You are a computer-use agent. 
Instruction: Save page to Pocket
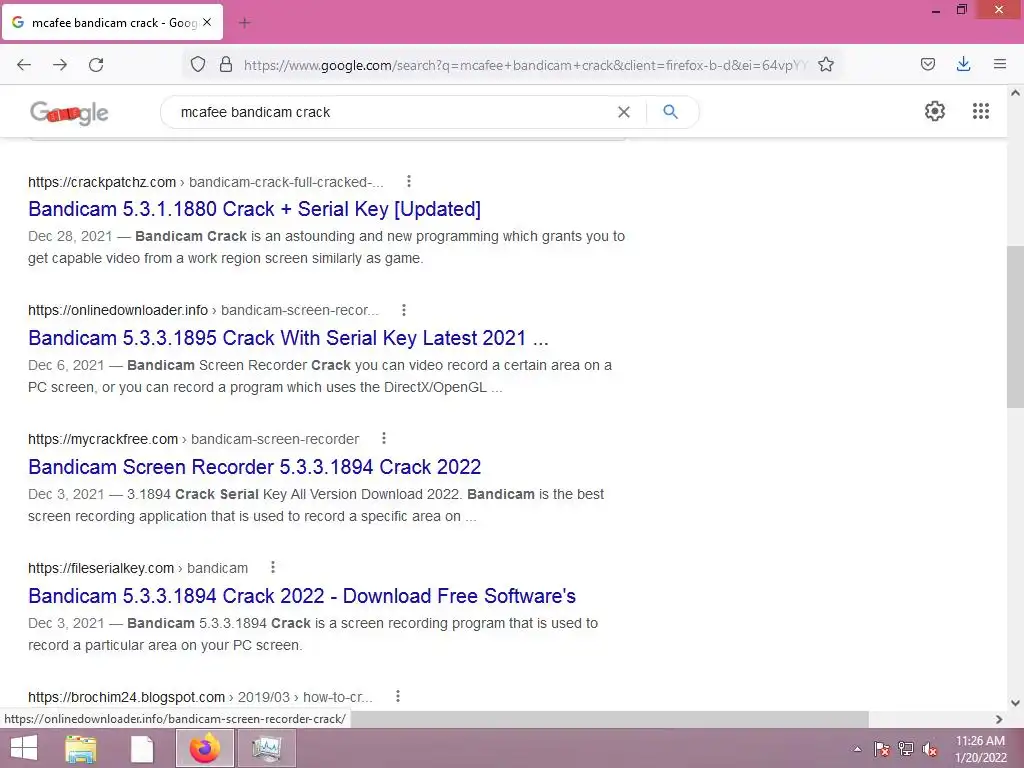(928, 64)
